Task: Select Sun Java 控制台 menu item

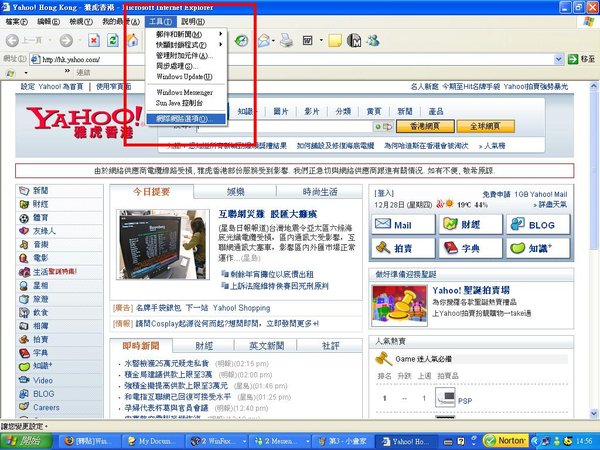Action: [x=186, y=103]
